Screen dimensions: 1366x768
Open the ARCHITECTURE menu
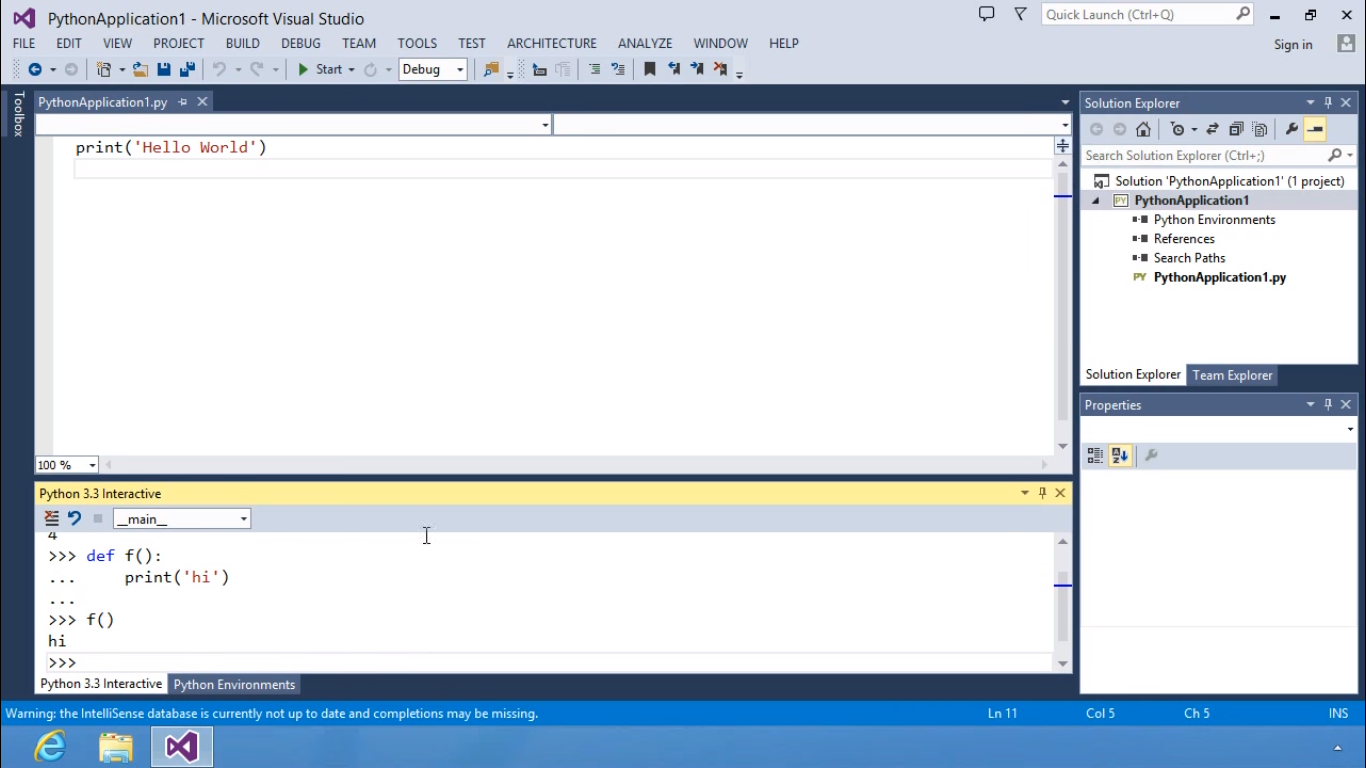551,43
